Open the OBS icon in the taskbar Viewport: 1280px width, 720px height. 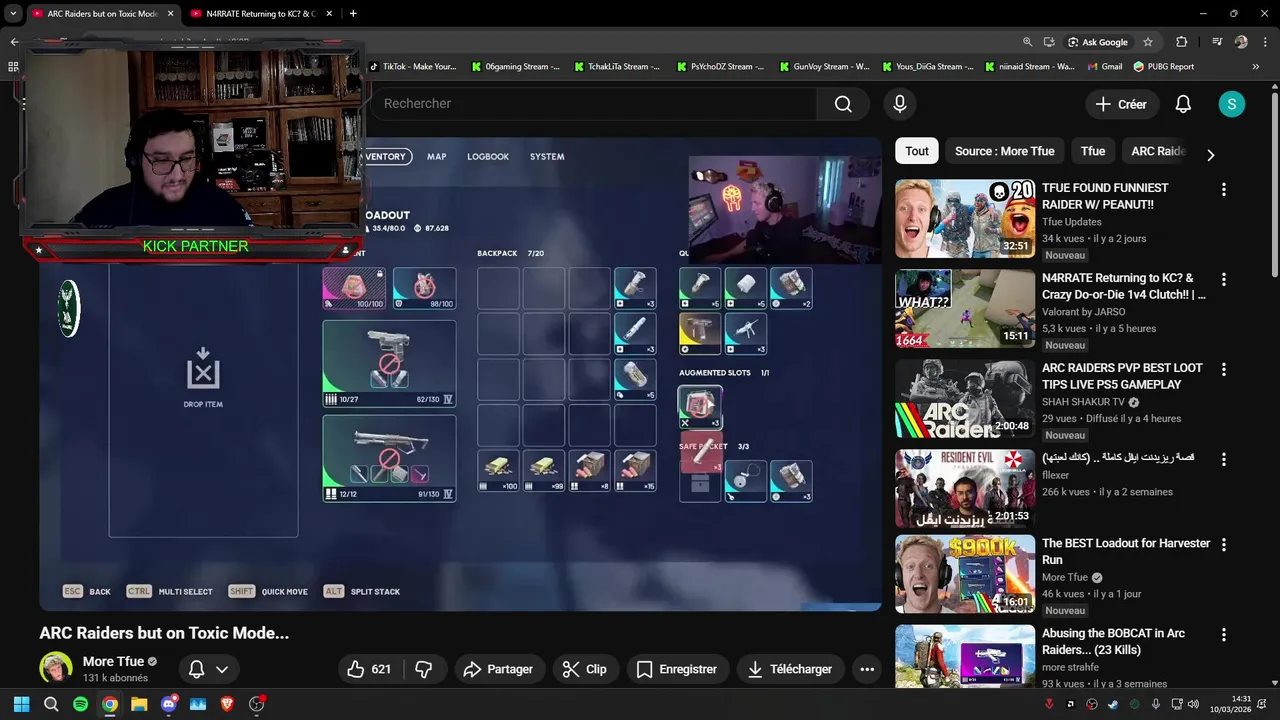pyautogui.click(x=257, y=704)
